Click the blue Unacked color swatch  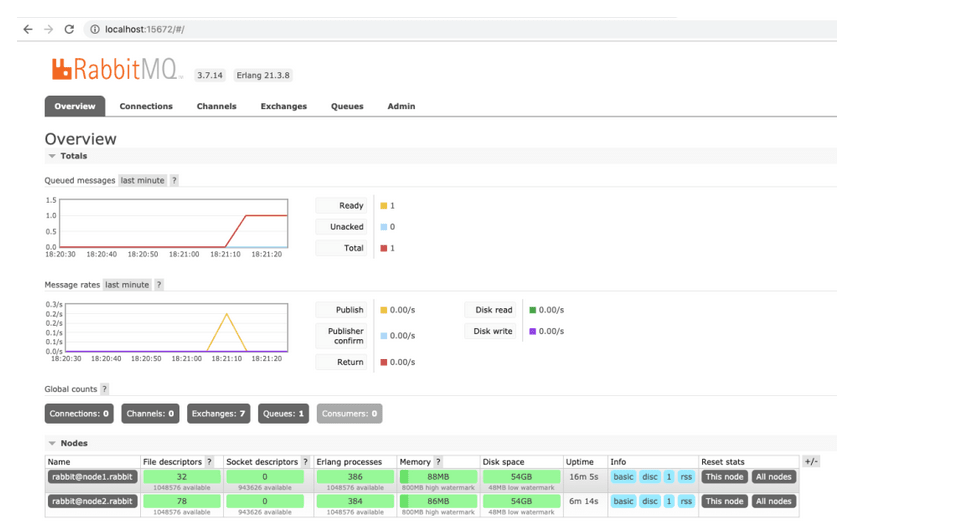pyautogui.click(x=384, y=227)
